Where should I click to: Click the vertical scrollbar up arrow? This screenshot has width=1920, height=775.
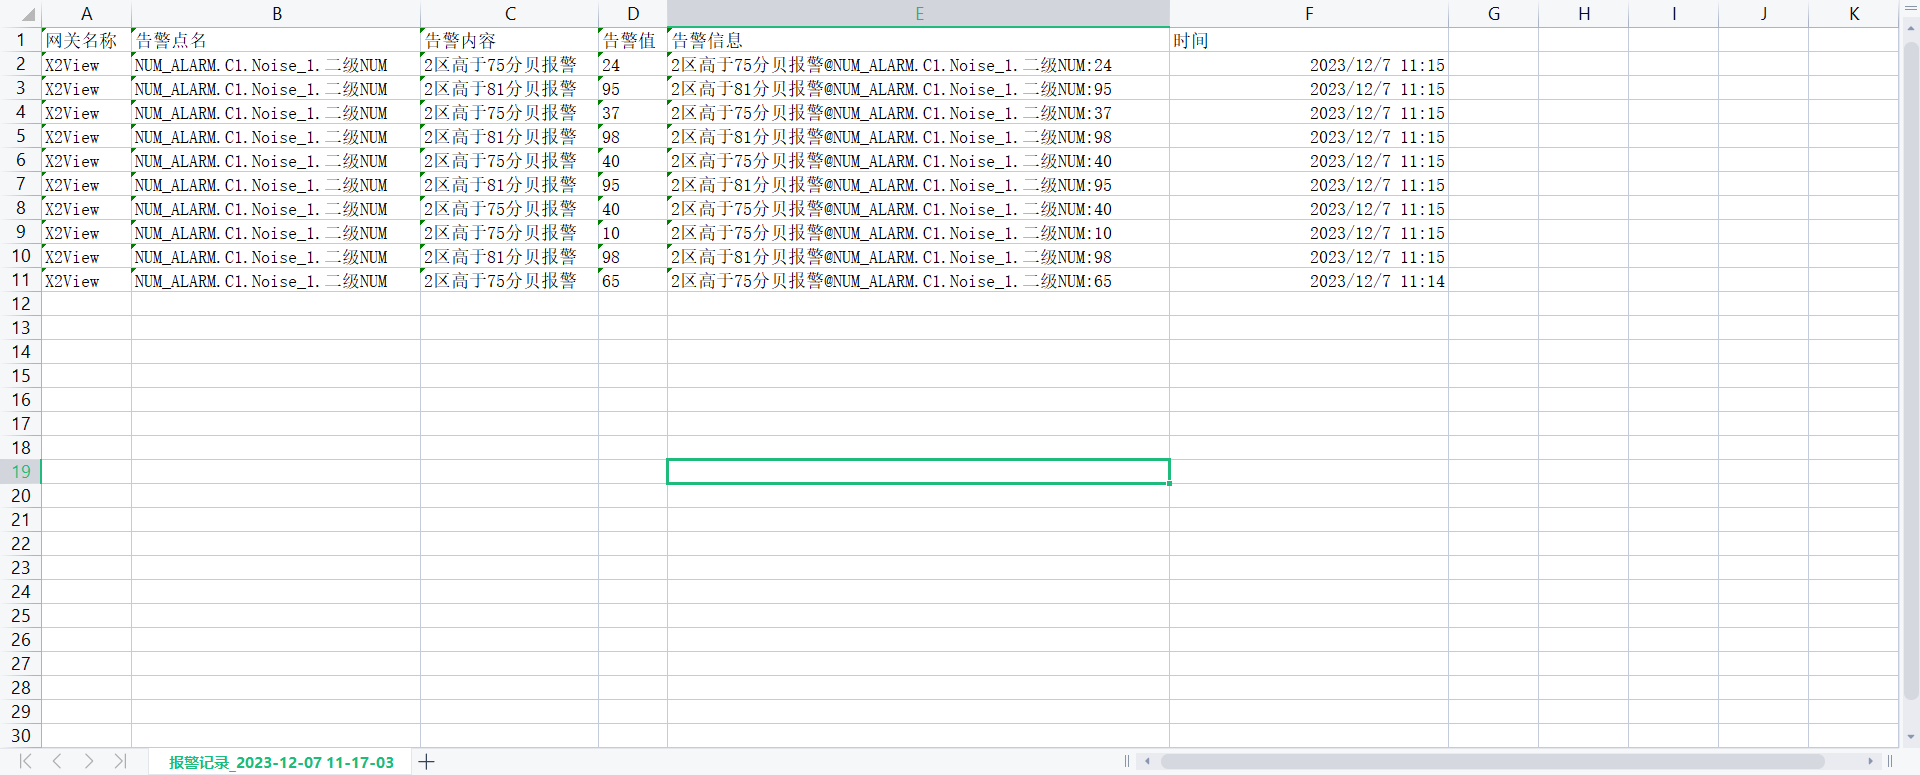(x=1910, y=28)
